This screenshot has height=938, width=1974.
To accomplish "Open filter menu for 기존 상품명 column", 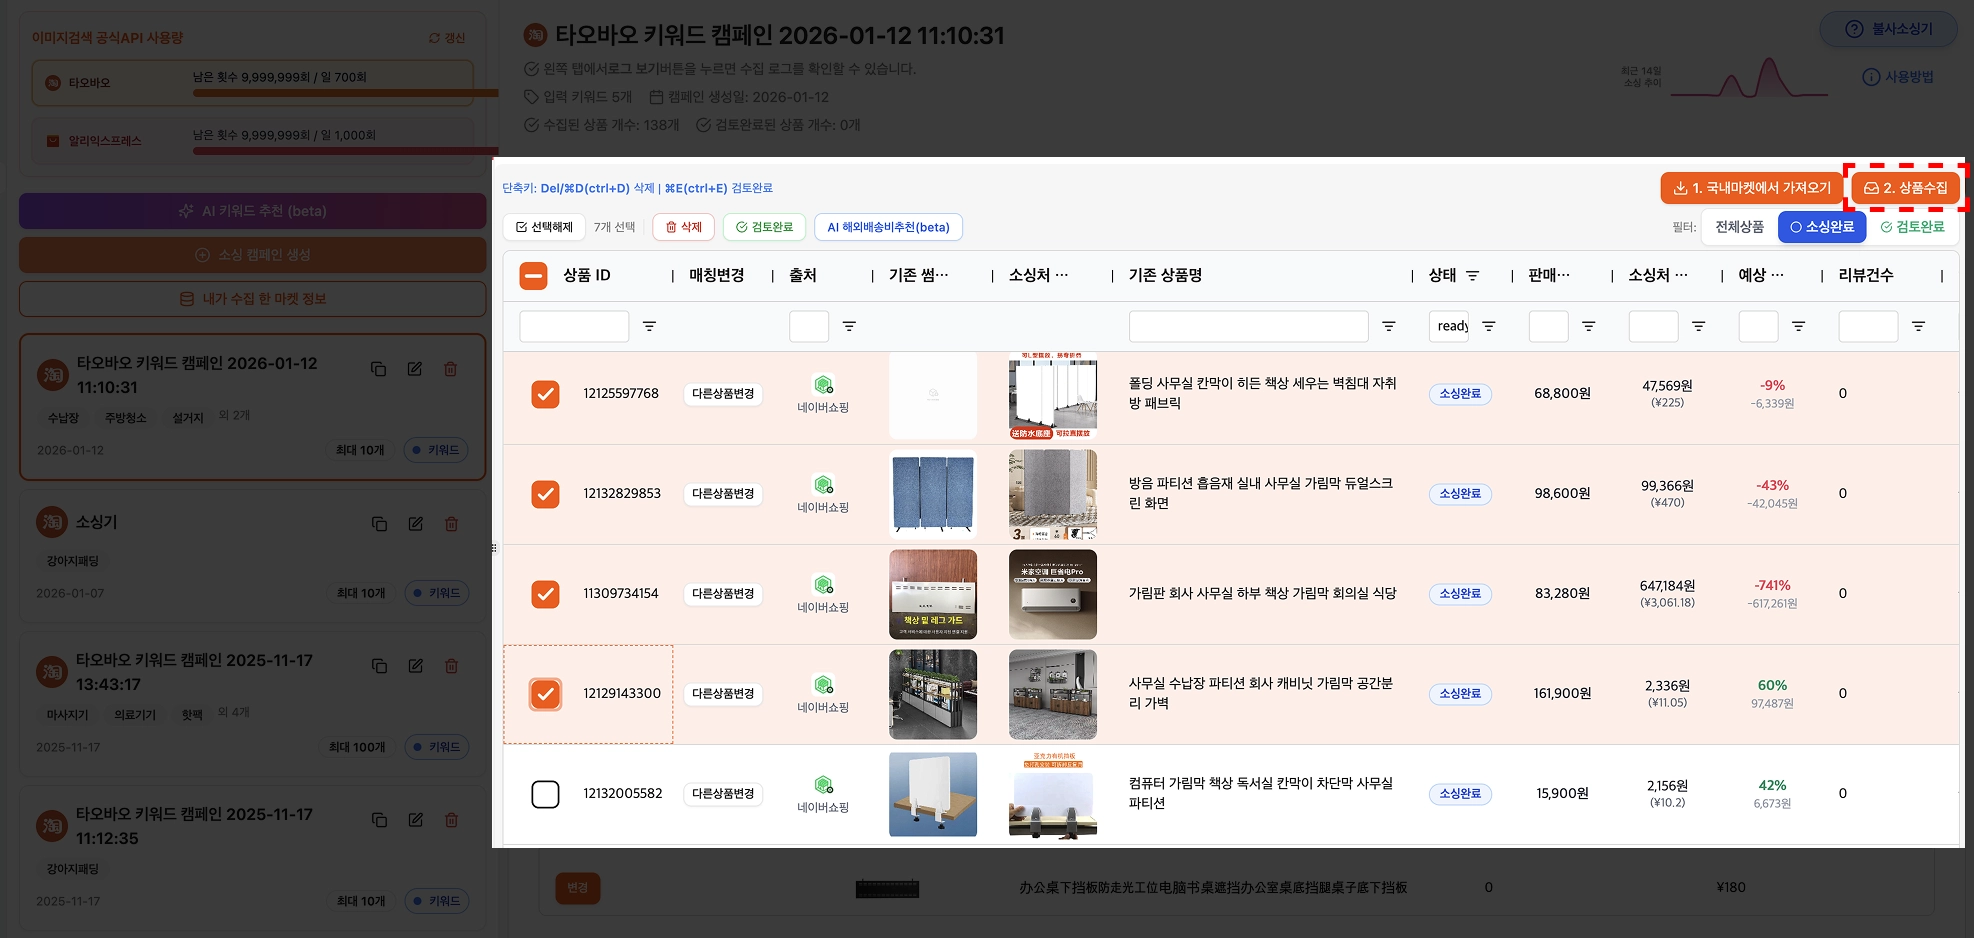I will (x=1388, y=326).
